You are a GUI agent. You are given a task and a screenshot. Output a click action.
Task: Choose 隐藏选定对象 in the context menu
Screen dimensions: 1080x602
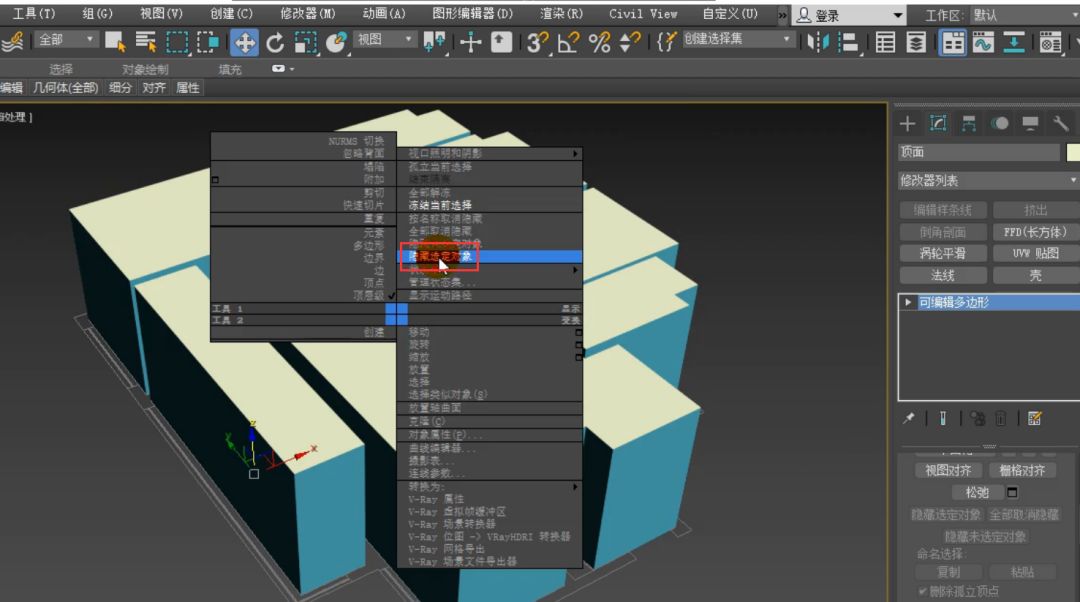(490, 256)
